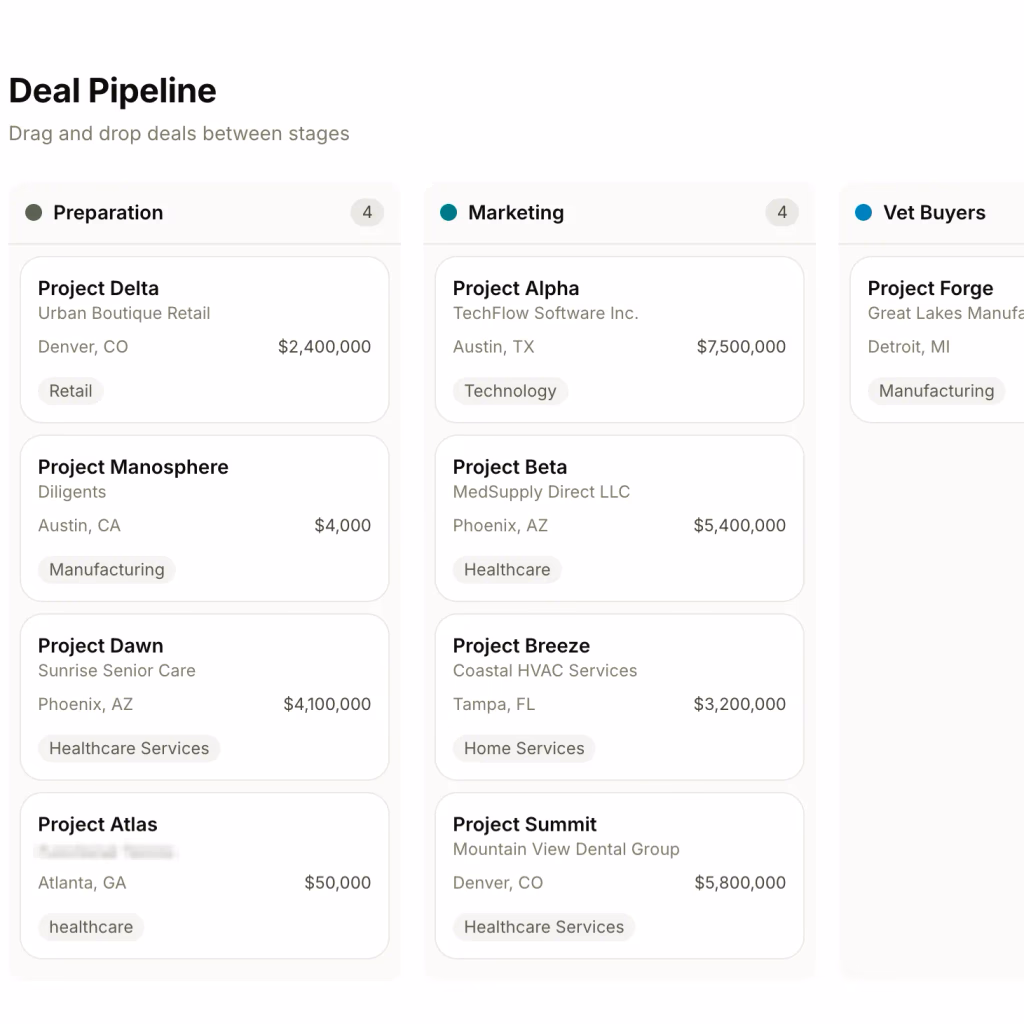Click the Marketing stage status dot

click(448, 213)
